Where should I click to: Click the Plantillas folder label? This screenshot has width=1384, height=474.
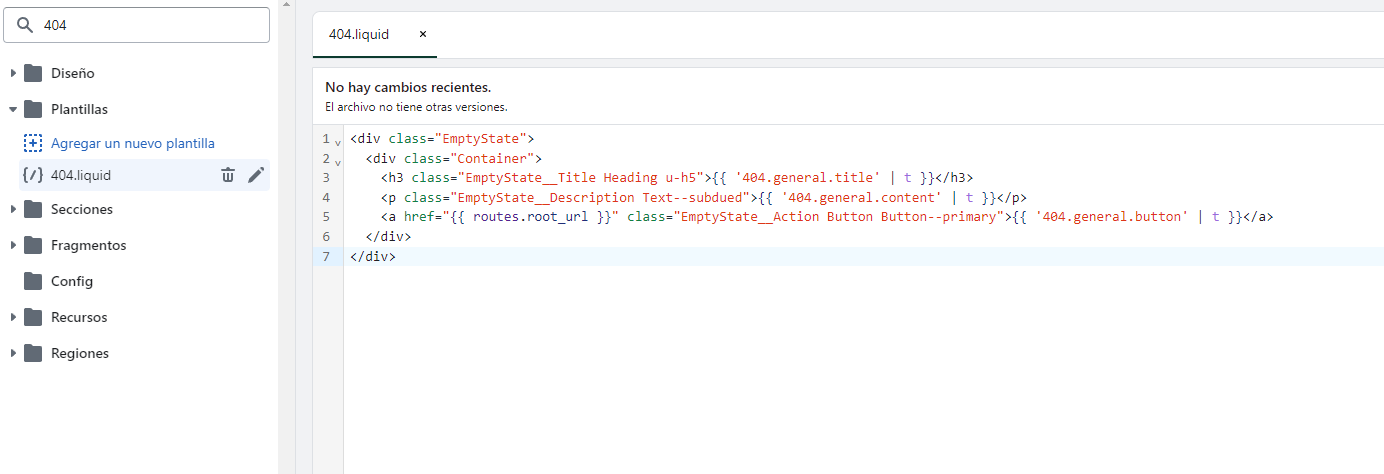coord(79,109)
